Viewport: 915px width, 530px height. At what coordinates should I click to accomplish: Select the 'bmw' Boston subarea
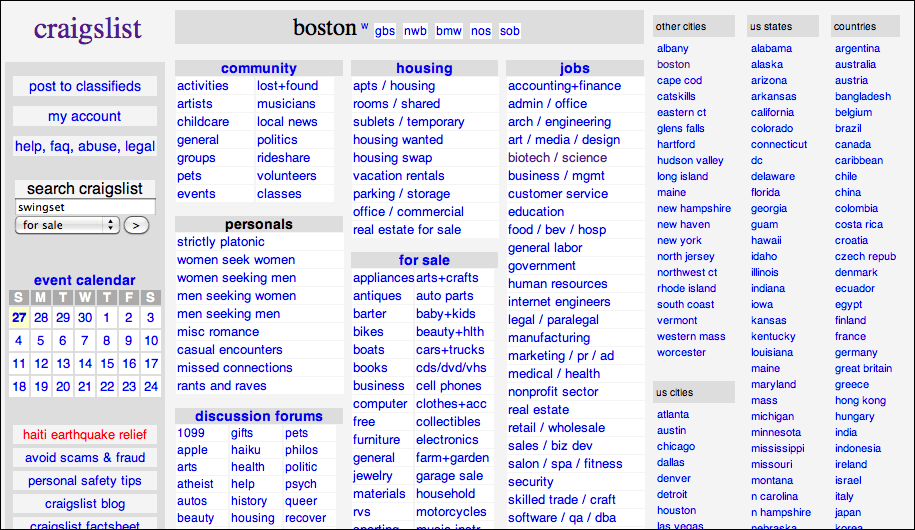[449, 31]
